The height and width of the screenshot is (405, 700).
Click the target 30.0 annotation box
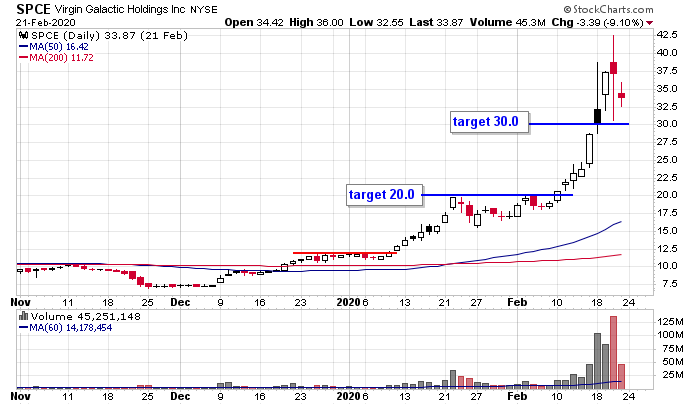tap(489, 122)
